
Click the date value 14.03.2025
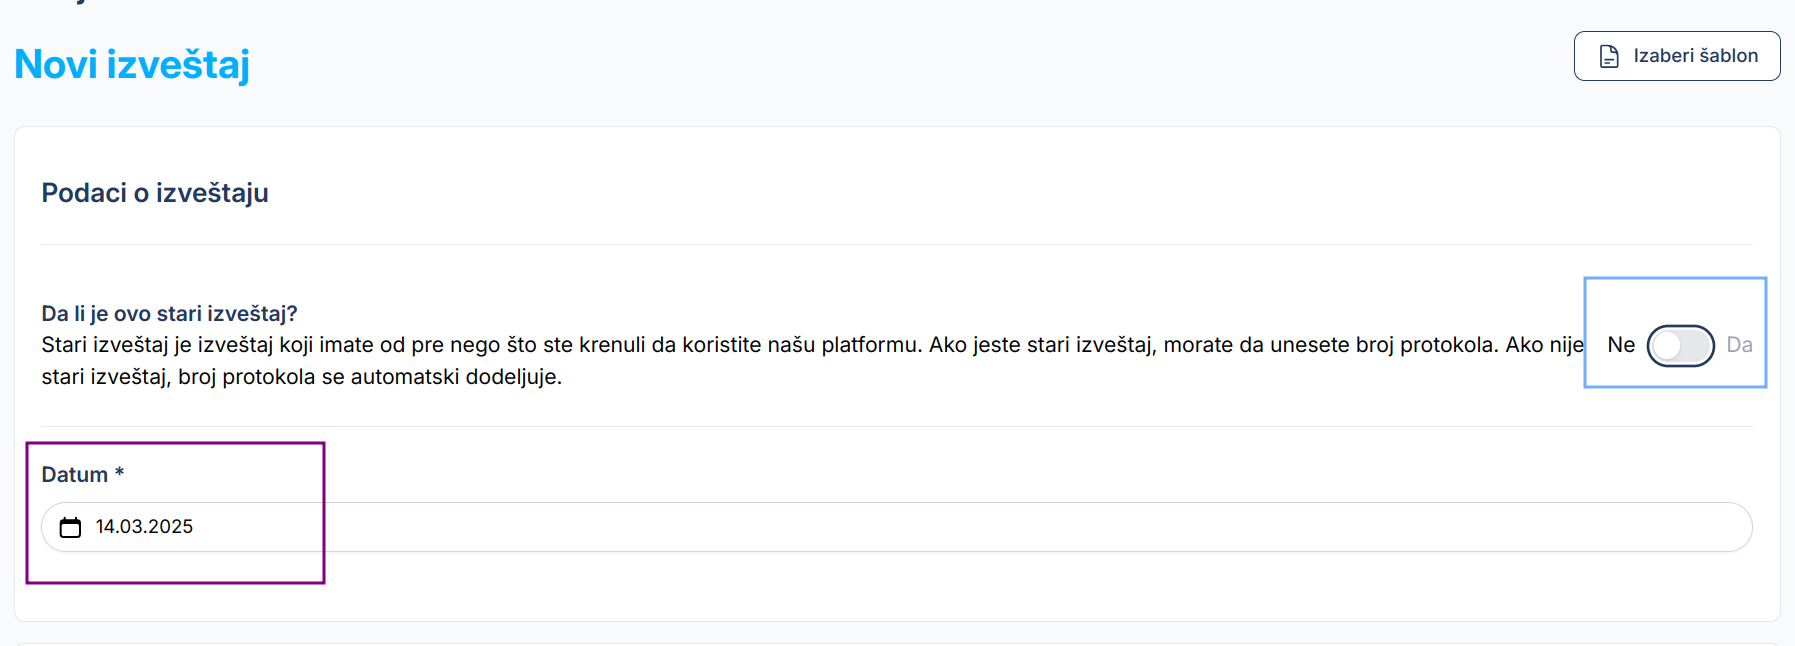click(x=144, y=527)
